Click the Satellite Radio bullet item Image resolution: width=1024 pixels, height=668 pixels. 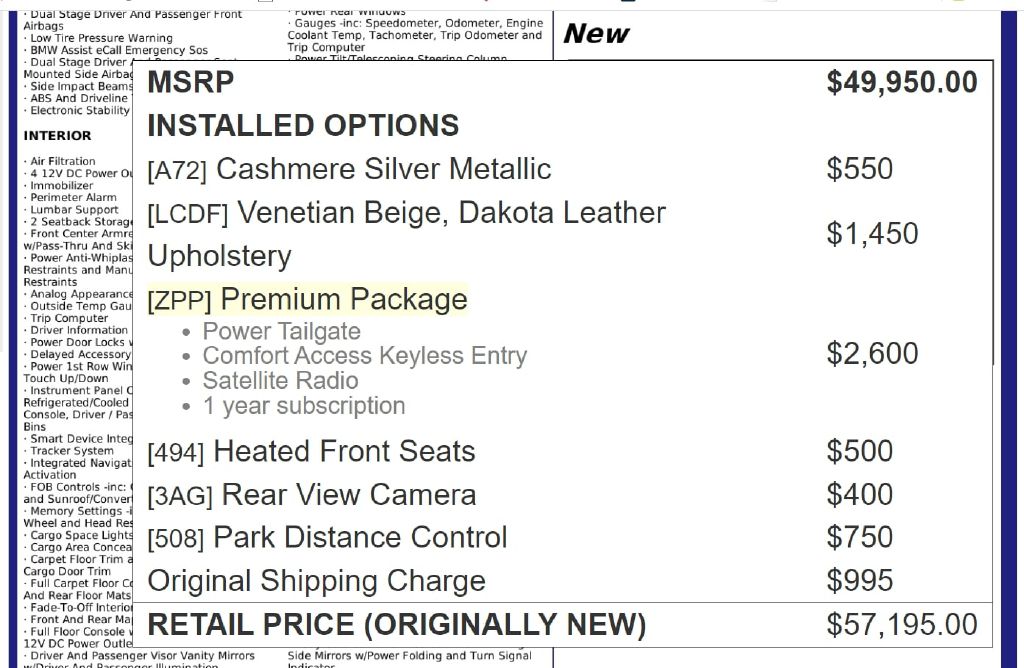click(280, 381)
